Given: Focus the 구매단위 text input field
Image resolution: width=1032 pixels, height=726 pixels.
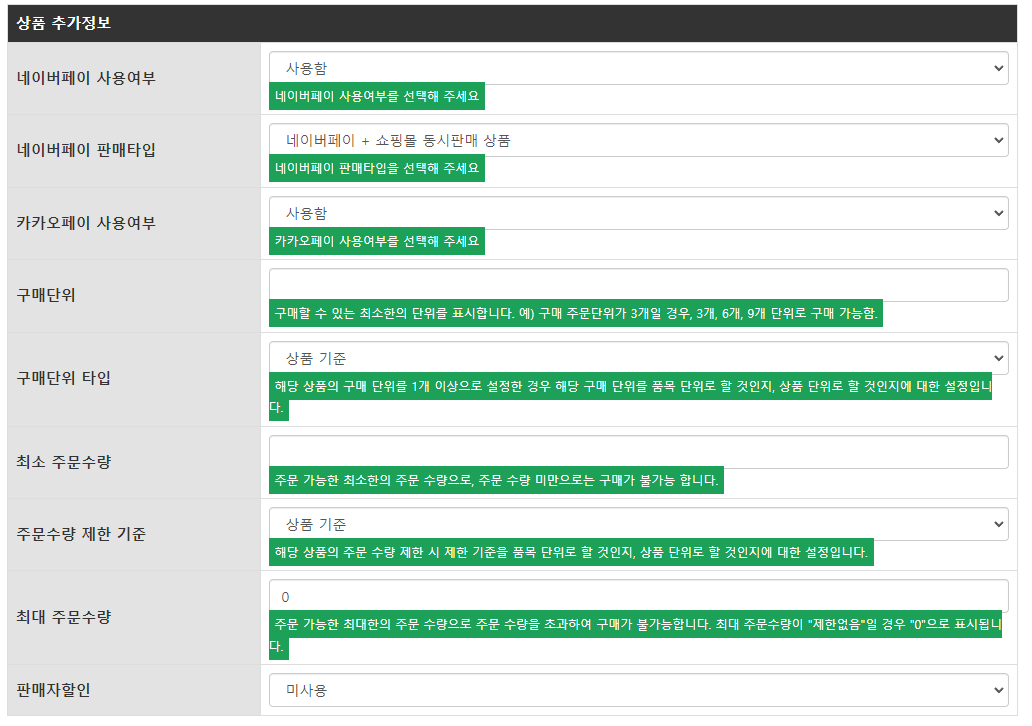Looking at the screenshot, I should coord(638,285).
